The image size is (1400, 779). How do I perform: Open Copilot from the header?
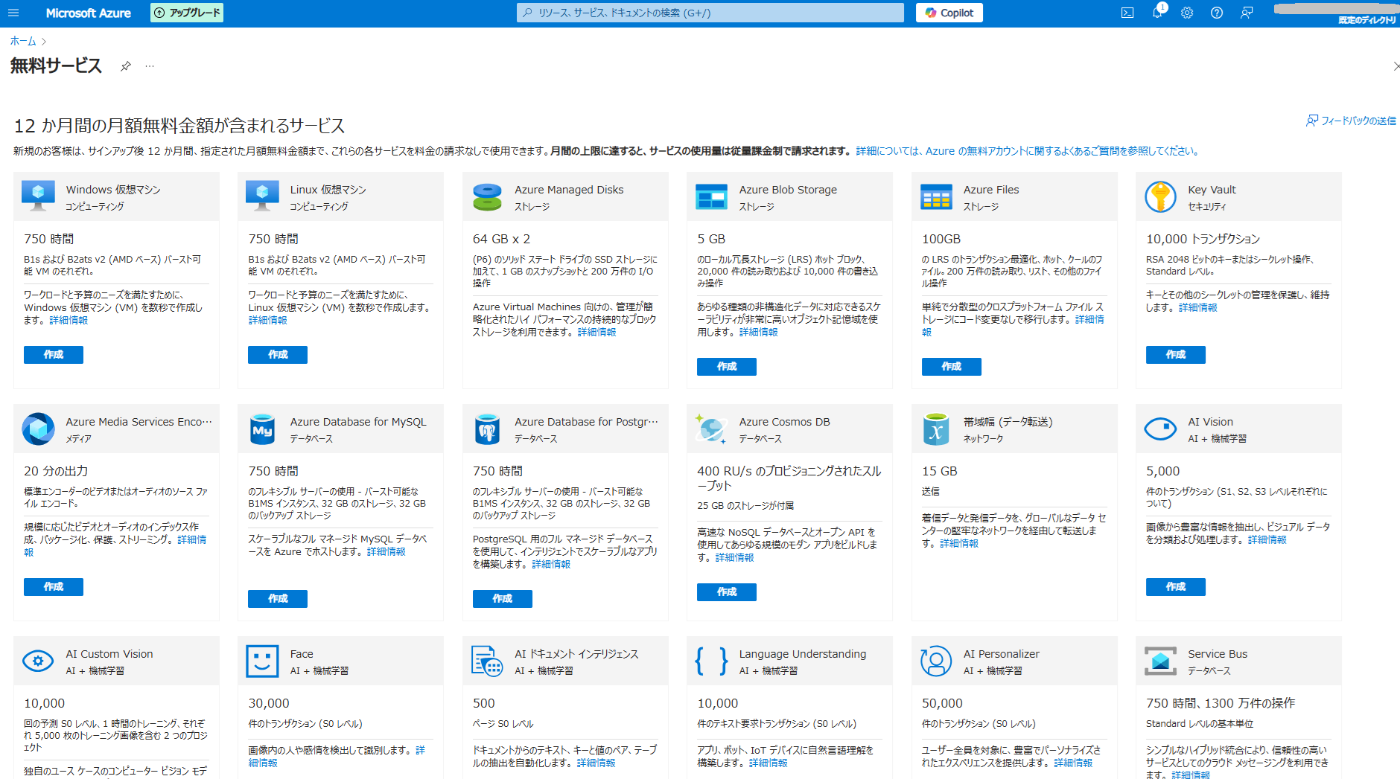(x=950, y=13)
